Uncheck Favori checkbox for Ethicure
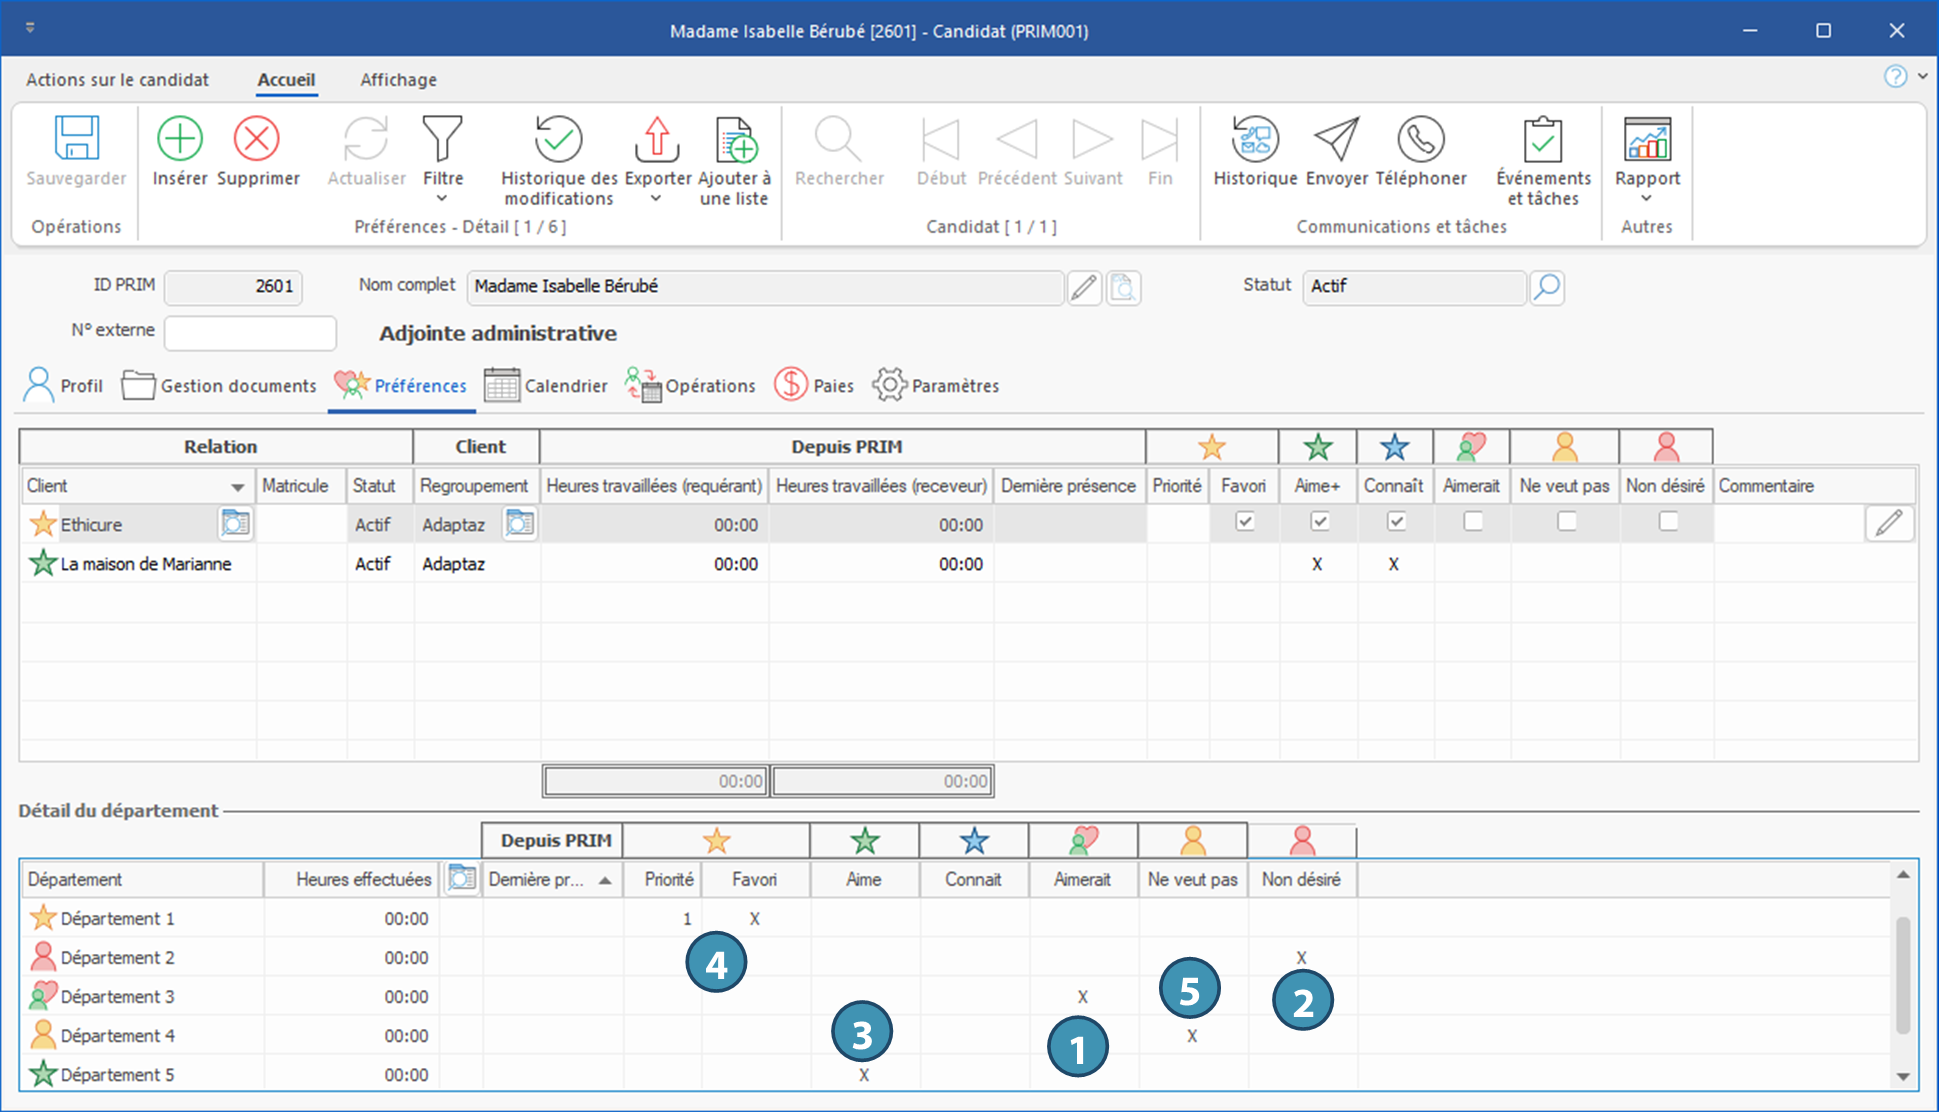 tap(1245, 522)
